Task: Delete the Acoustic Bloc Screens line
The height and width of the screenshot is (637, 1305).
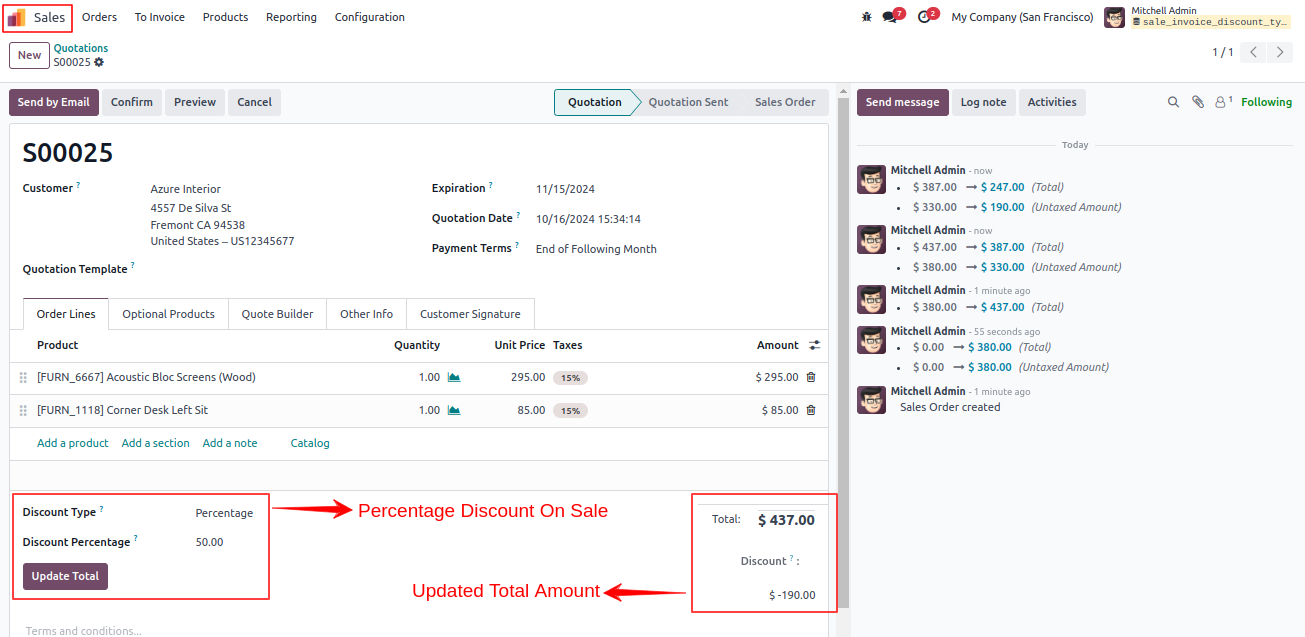Action: coord(811,377)
